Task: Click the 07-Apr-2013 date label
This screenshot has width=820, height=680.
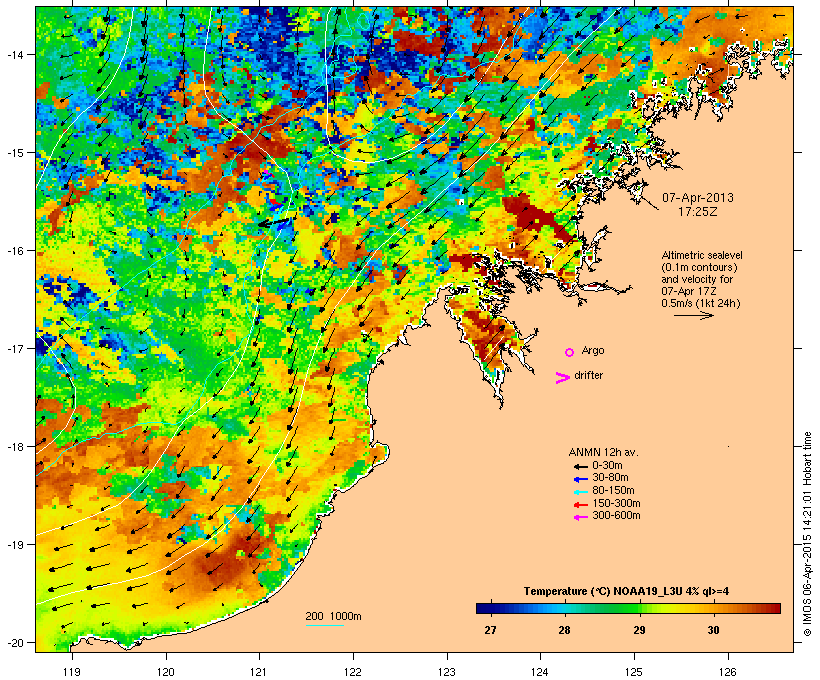Action: tap(698, 198)
